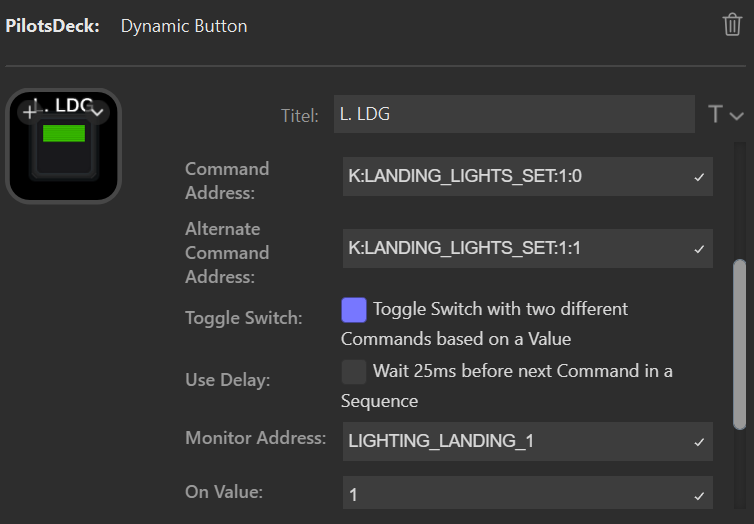The height and width of the screenshot is (524, 754).
Task: Edit the Command Address text field
Action: (x=514, y=177)
